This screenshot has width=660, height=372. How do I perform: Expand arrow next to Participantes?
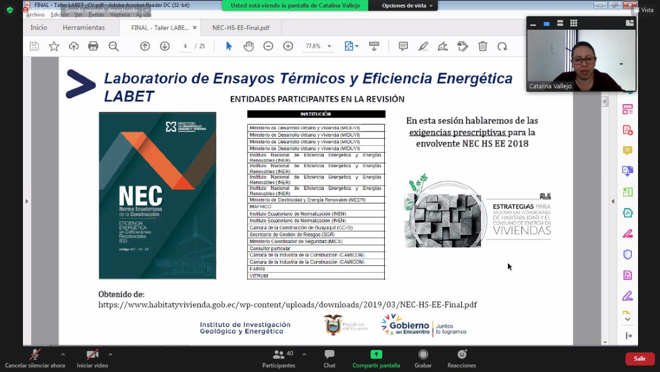(304, 354)
